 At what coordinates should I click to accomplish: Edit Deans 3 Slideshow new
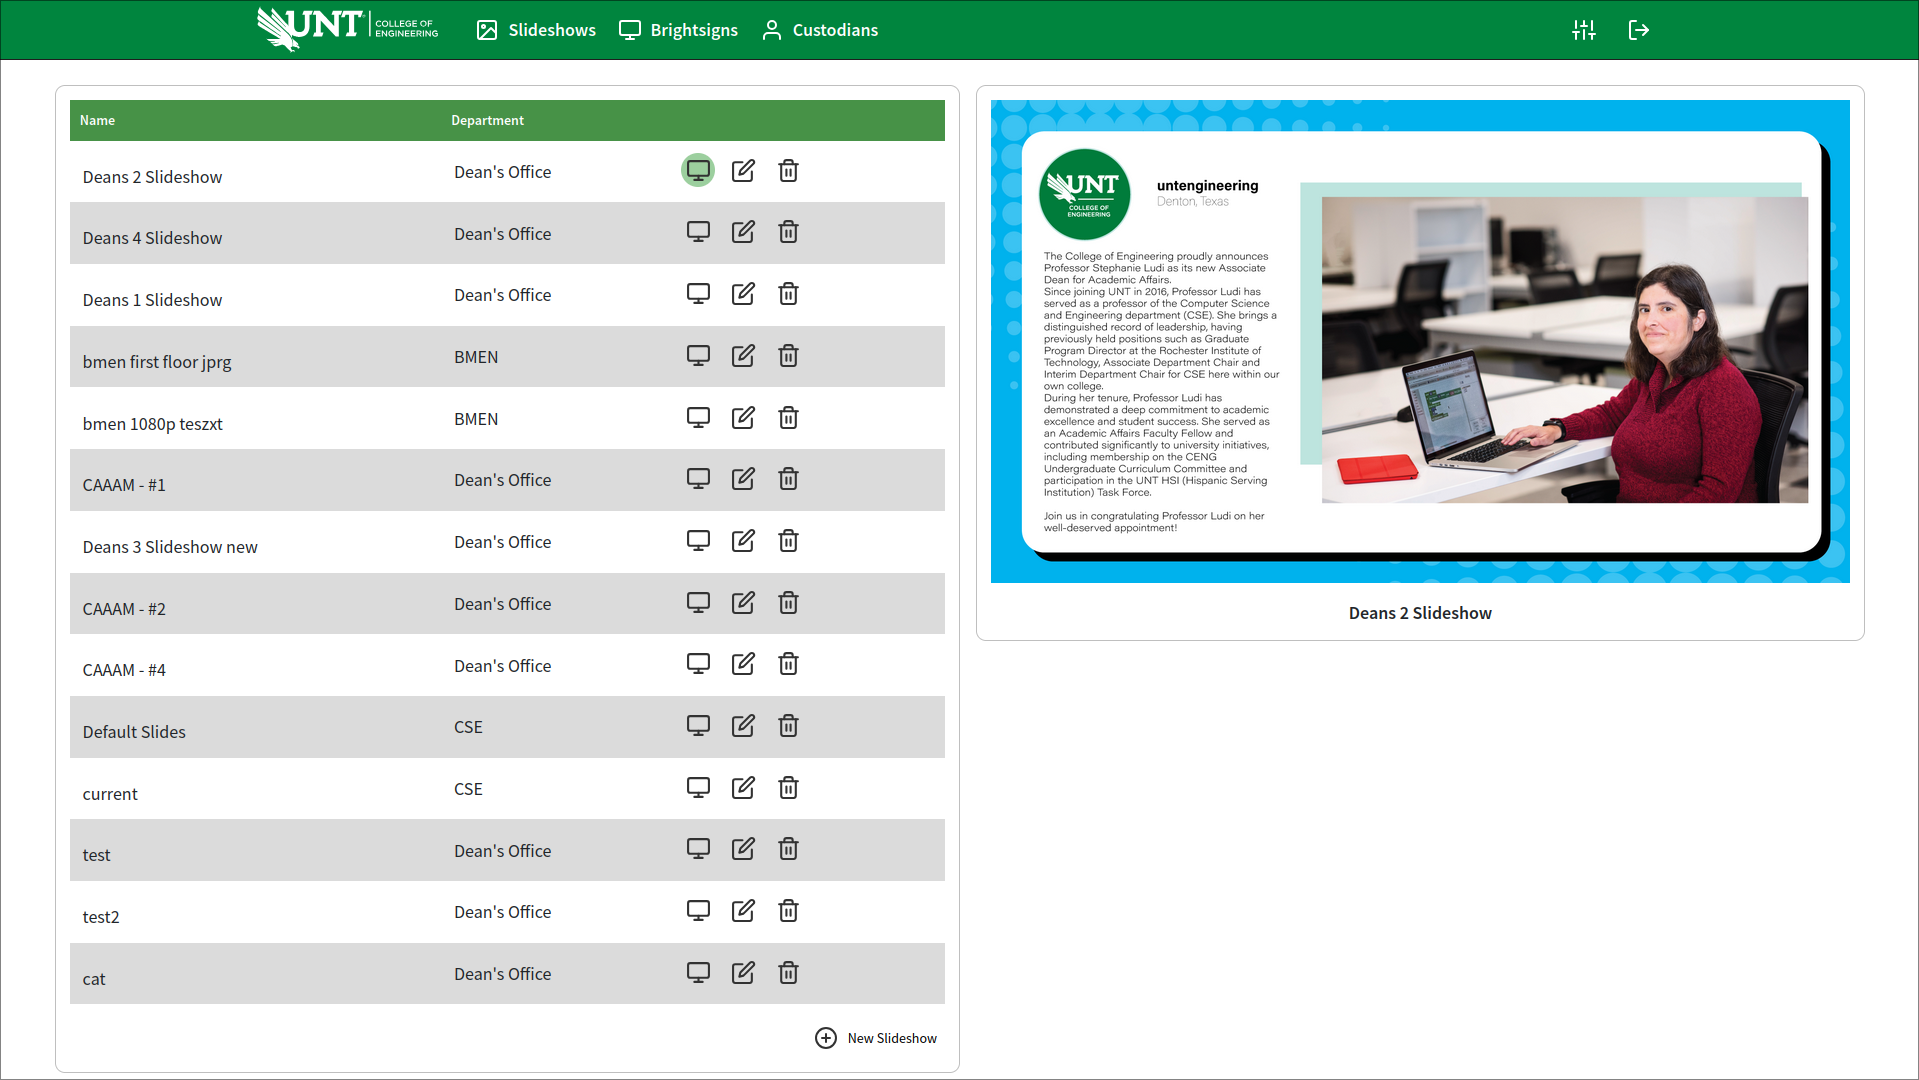[743, 541]
